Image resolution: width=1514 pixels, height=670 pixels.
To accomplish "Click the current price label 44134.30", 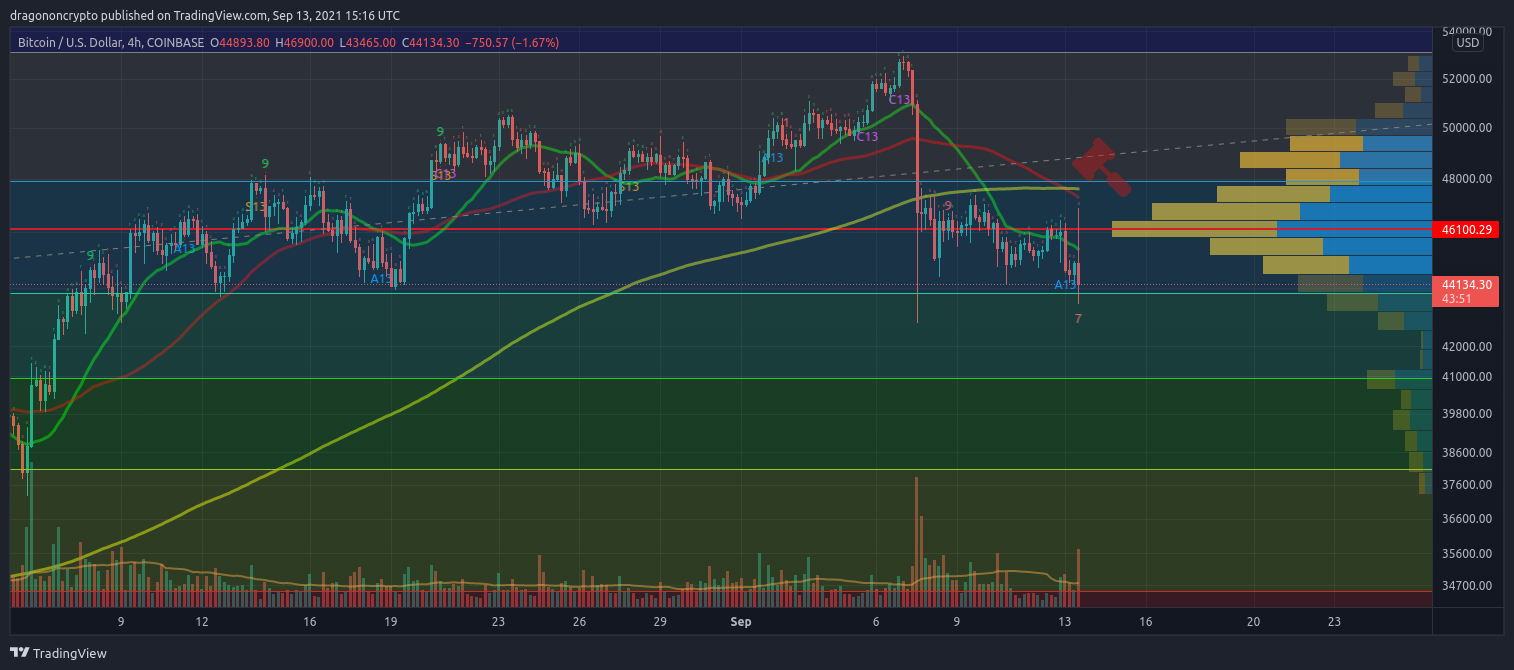I will pos(1465,284).
